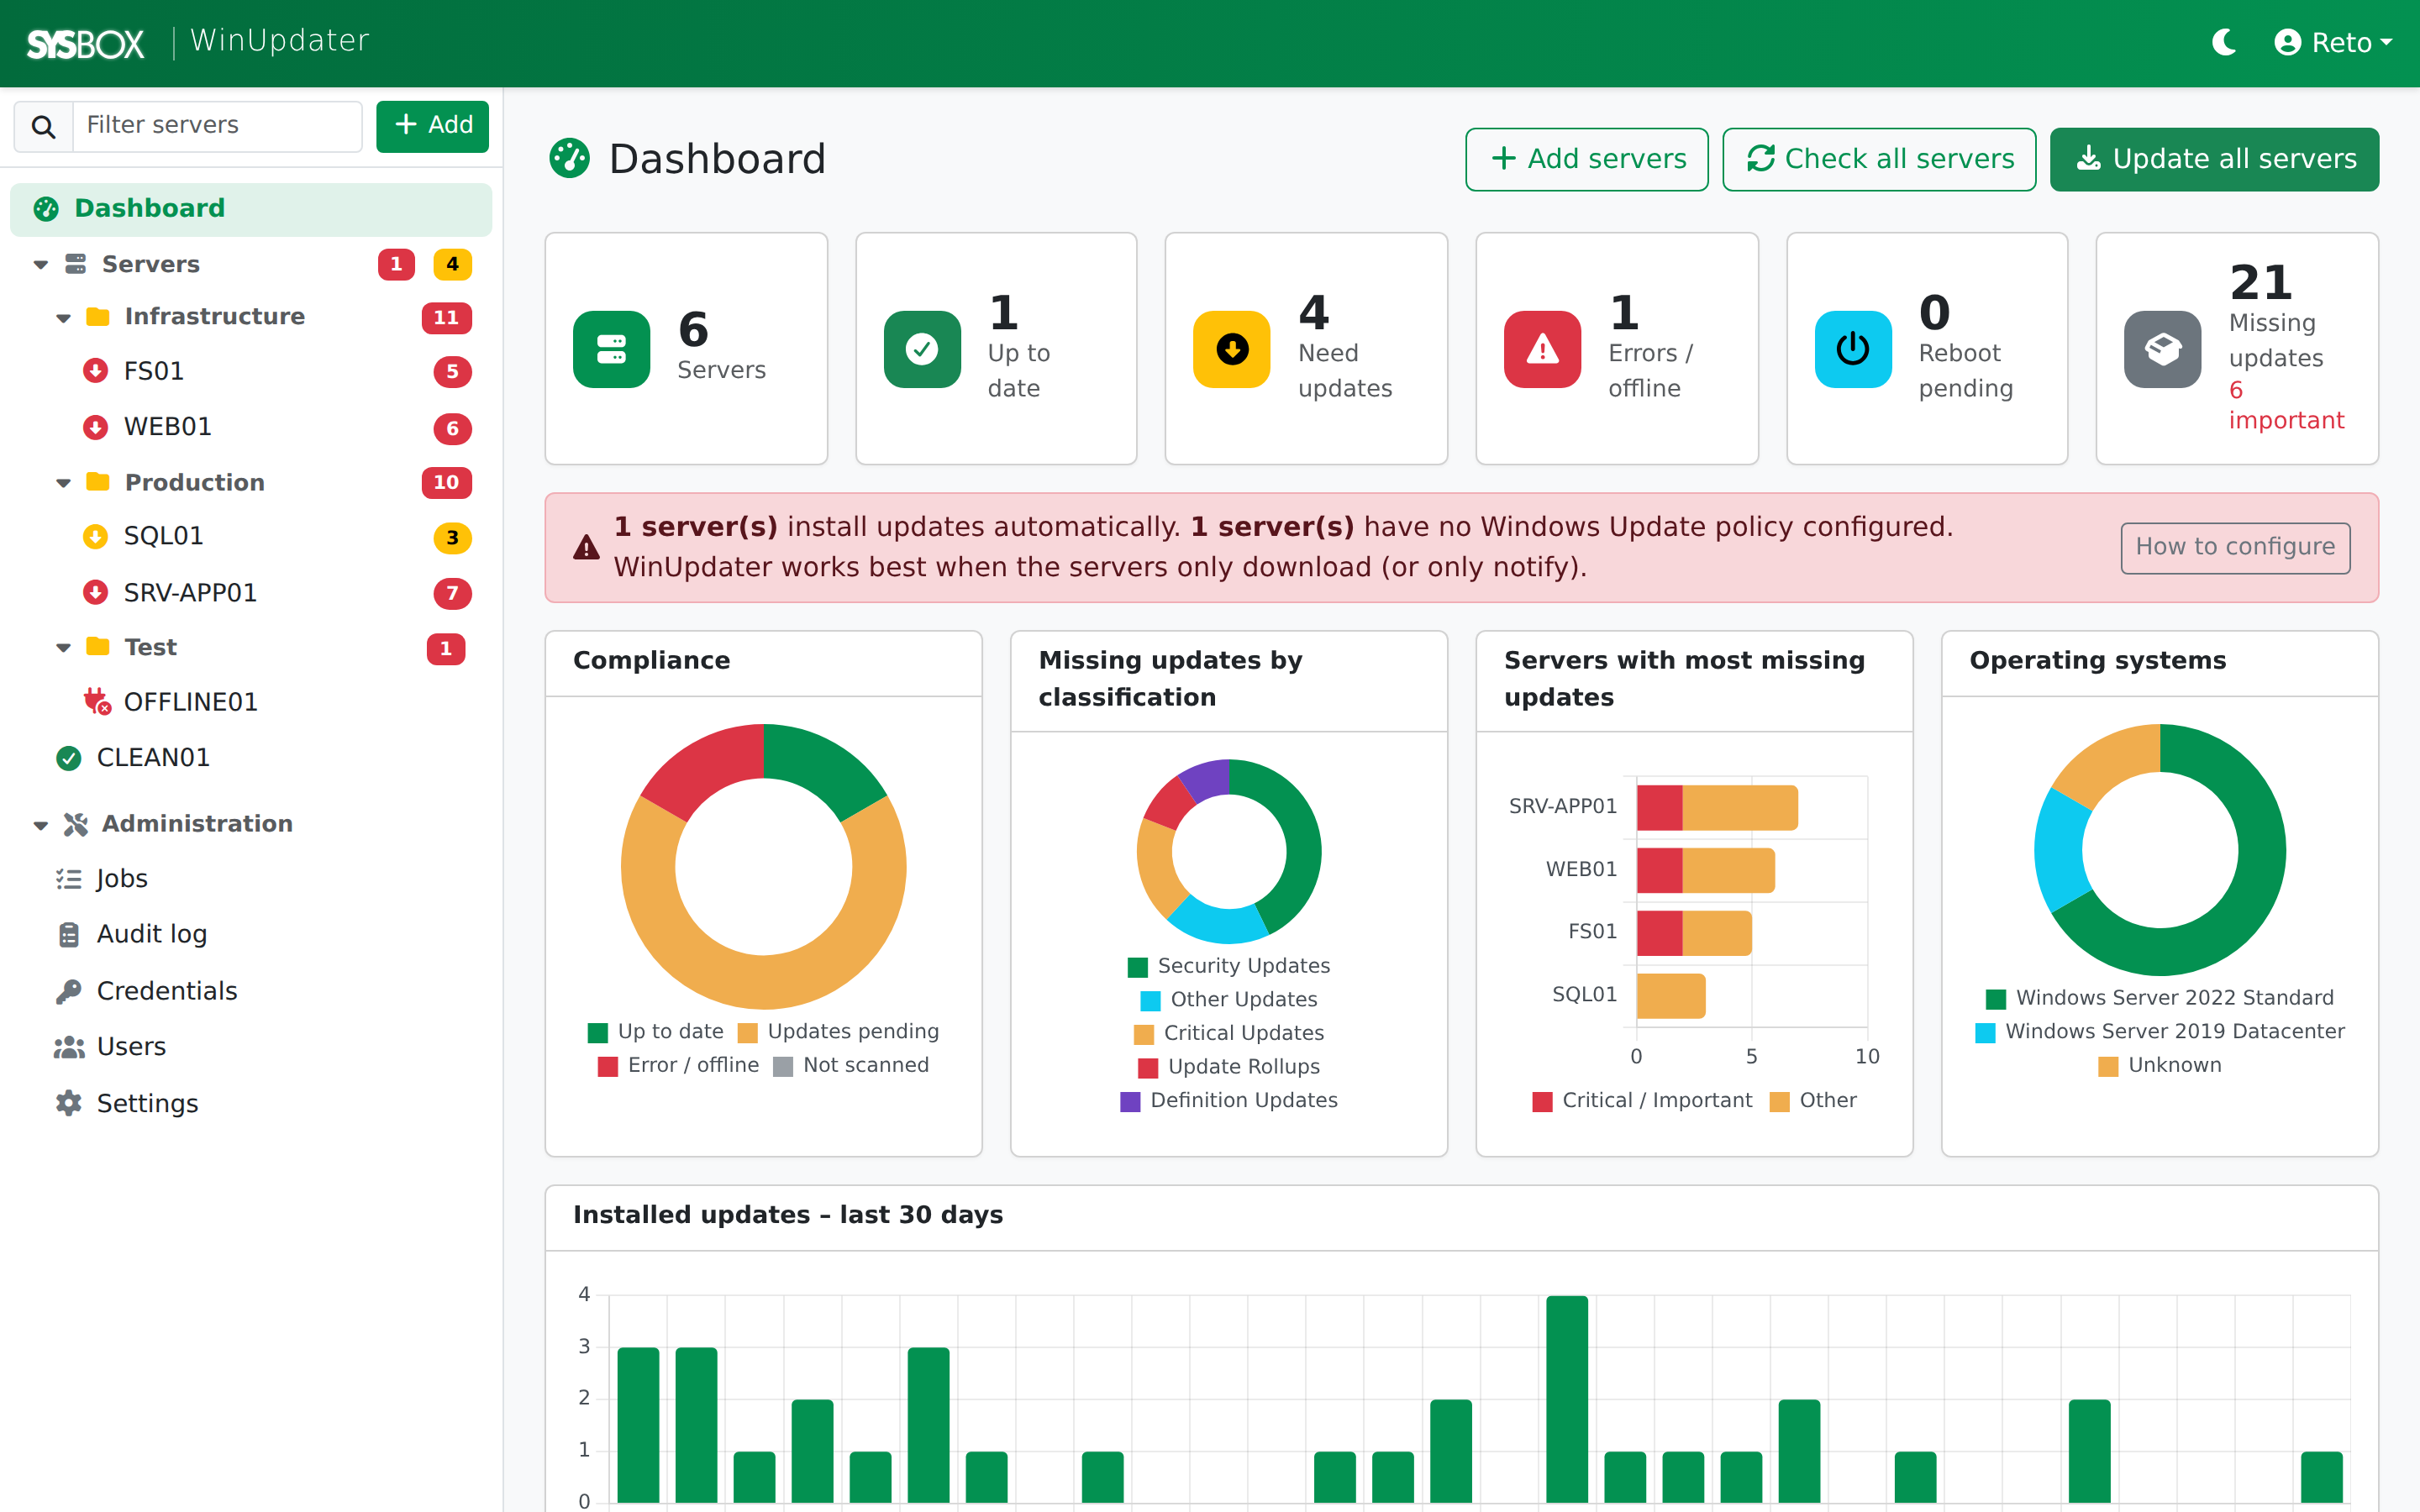Toggle Windows Server 2019 Datacenter legend

[x=2160, y=1032]
